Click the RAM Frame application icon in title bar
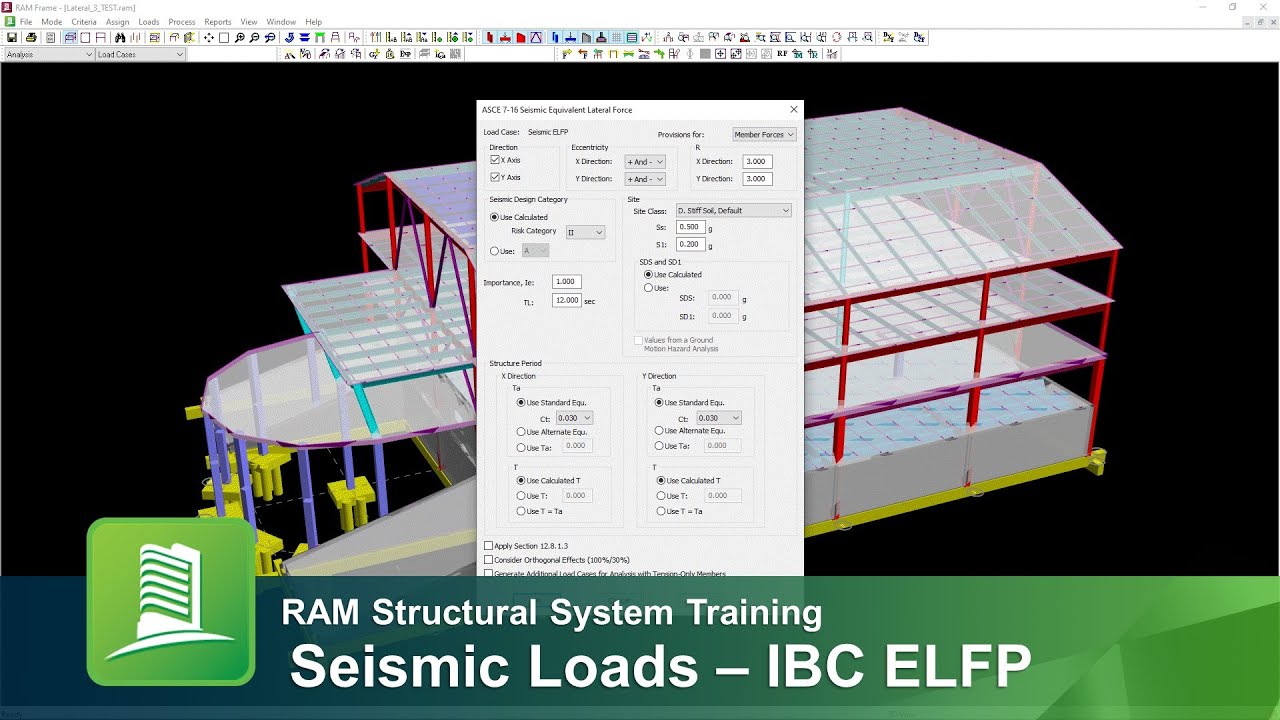Screen dimensions: 1280x720 point(7,7)
